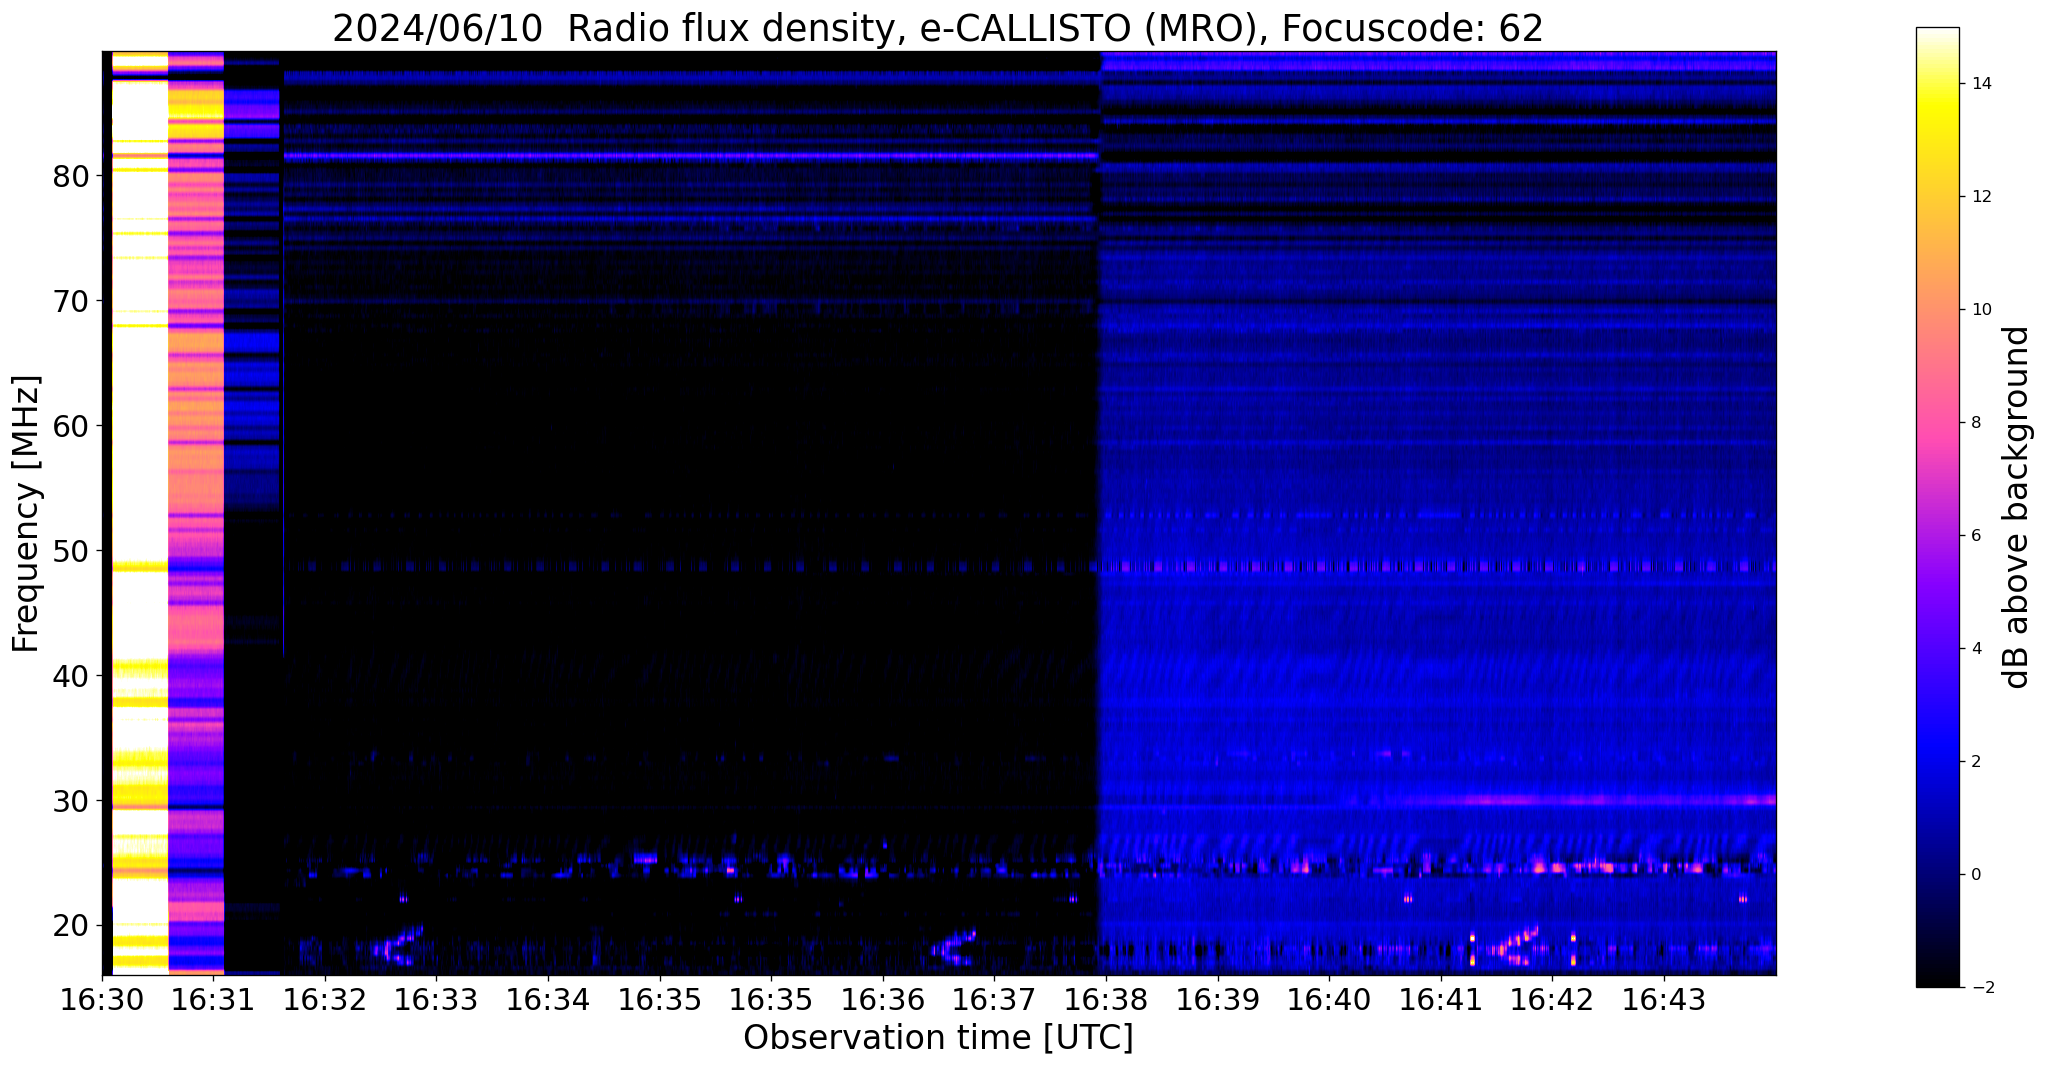Click the colorbar tick value 10
Image resolution: width=2047 pixels, height=1067 pixels.
click(x=1980, y=310)
